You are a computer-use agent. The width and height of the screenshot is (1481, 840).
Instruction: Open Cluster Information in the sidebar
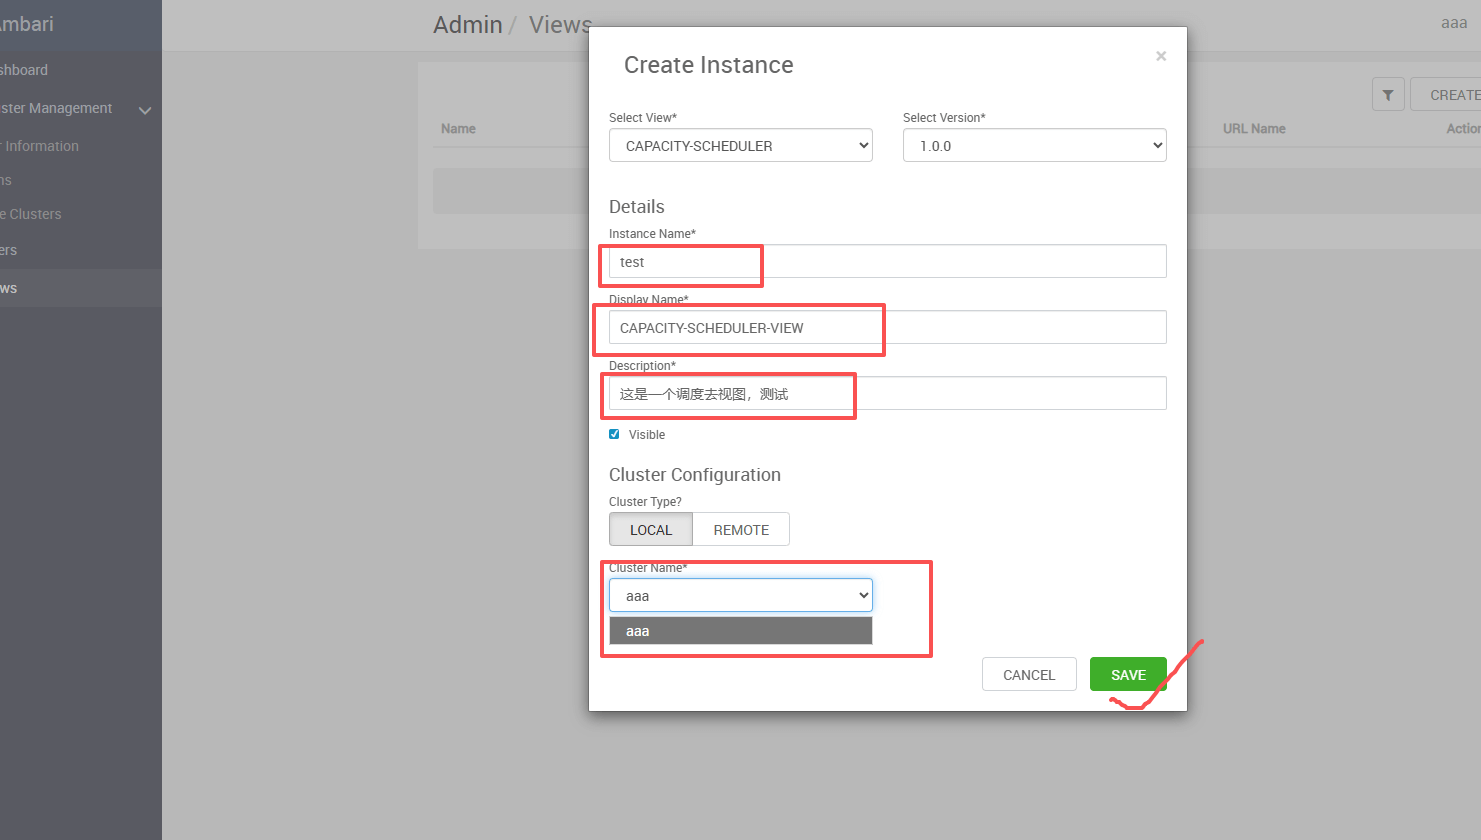[39, 146]
